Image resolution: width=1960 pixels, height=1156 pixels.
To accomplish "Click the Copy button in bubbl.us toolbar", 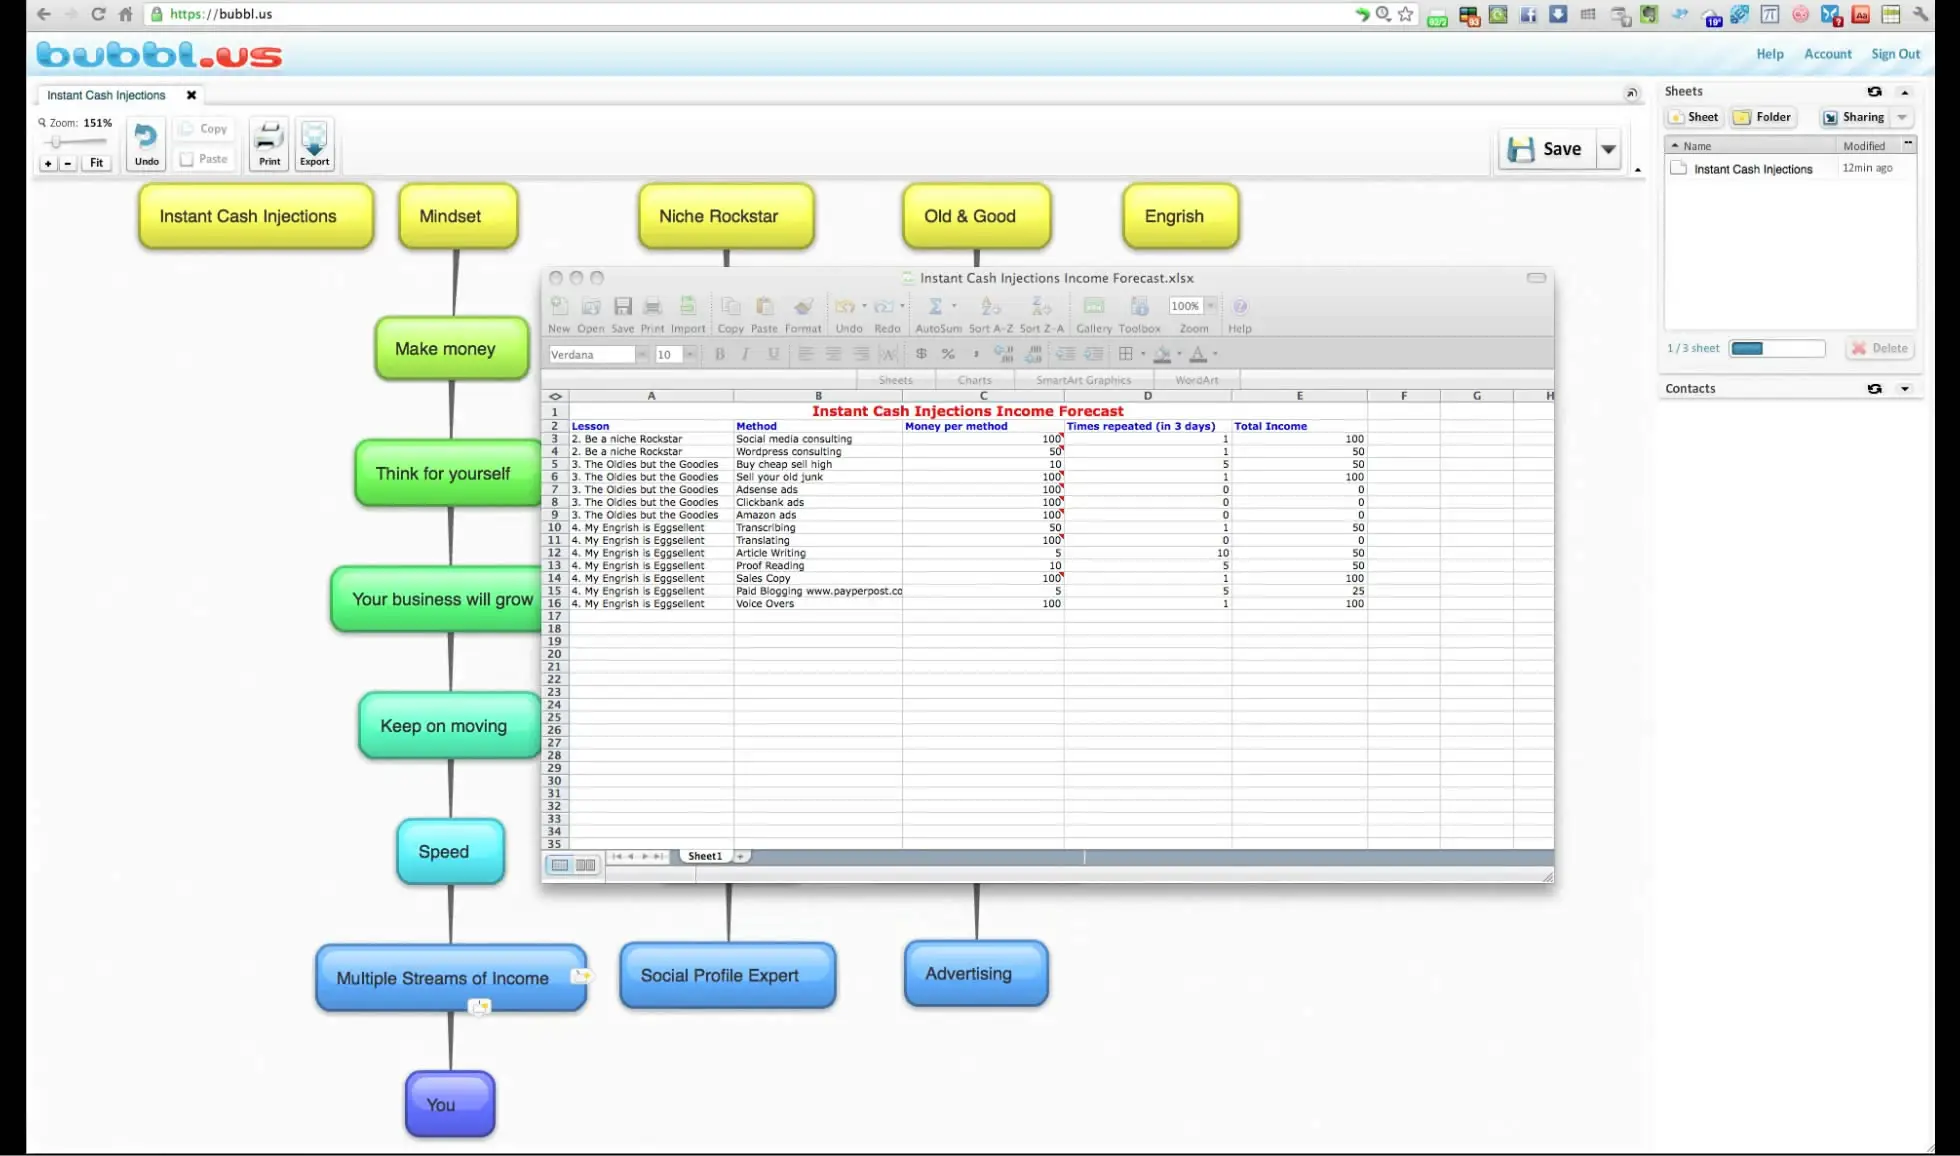I will click(x=203, y=129).
